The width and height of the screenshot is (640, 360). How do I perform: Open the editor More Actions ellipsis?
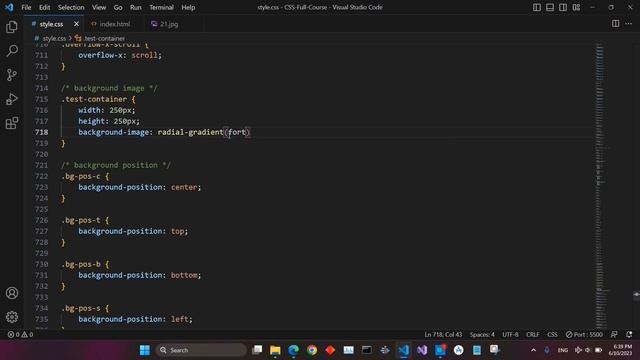point(629,24)
